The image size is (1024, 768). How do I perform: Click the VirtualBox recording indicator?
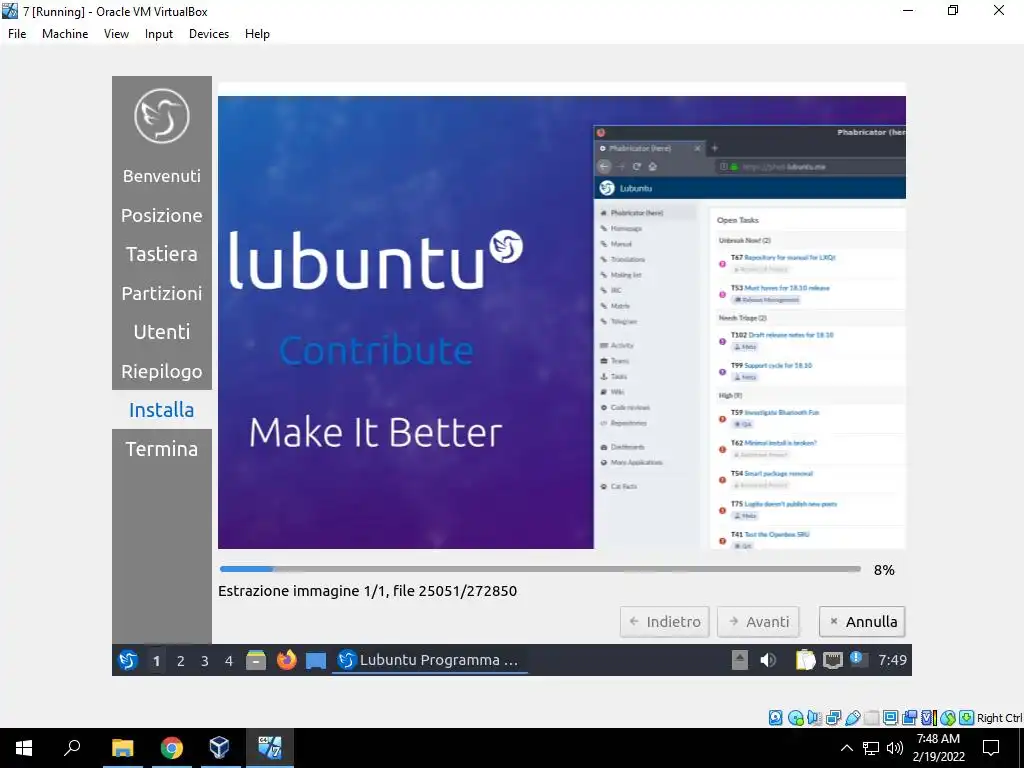[909, 718]
